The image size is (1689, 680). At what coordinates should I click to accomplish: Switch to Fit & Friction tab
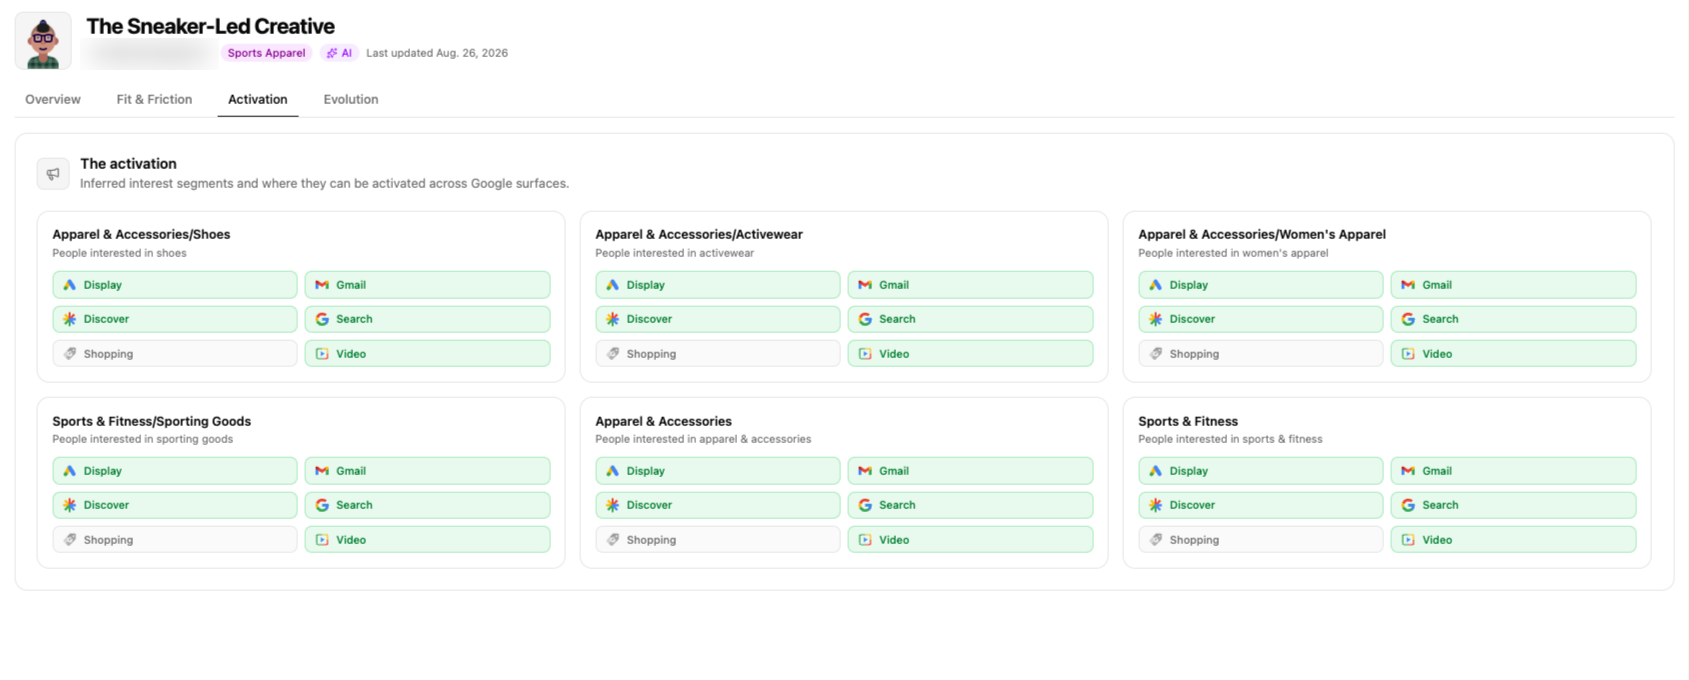tap(154, 99)
